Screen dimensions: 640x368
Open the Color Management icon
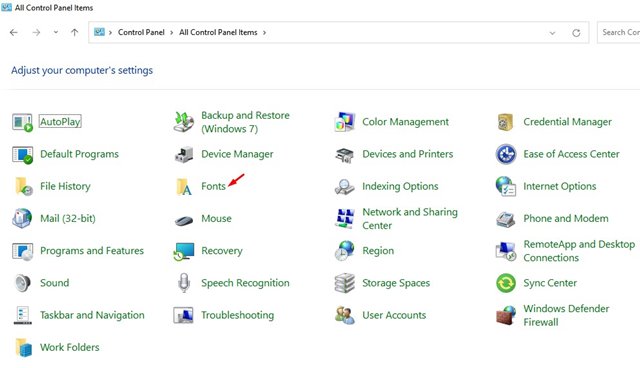click(344, 122)
